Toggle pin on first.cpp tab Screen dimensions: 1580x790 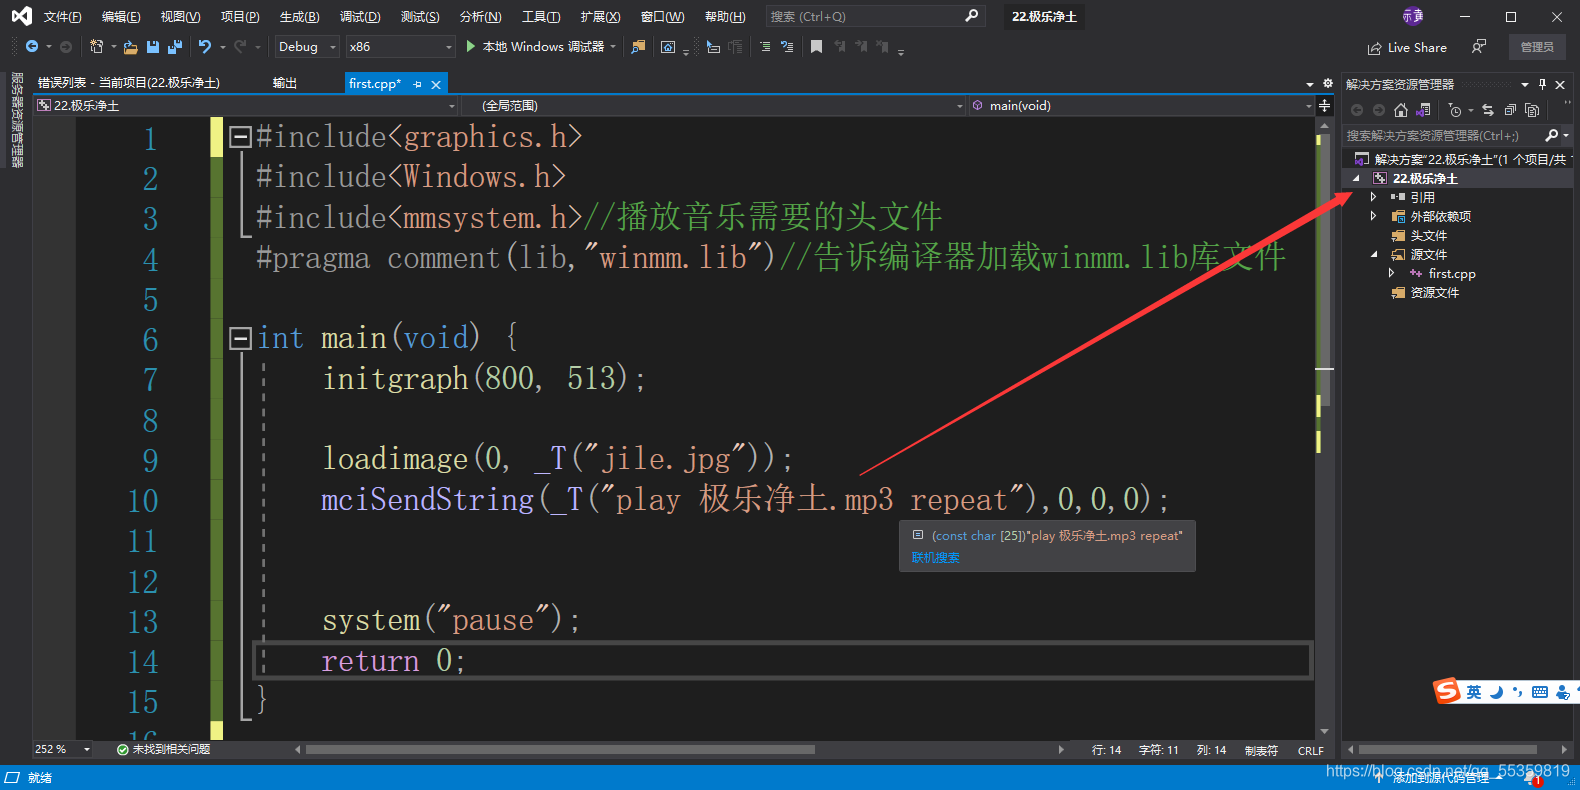[x=417, y=84]
